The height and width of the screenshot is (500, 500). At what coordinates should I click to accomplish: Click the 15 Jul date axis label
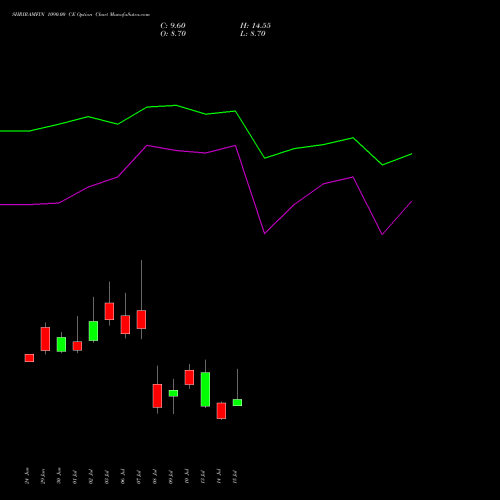click(235, 477)
